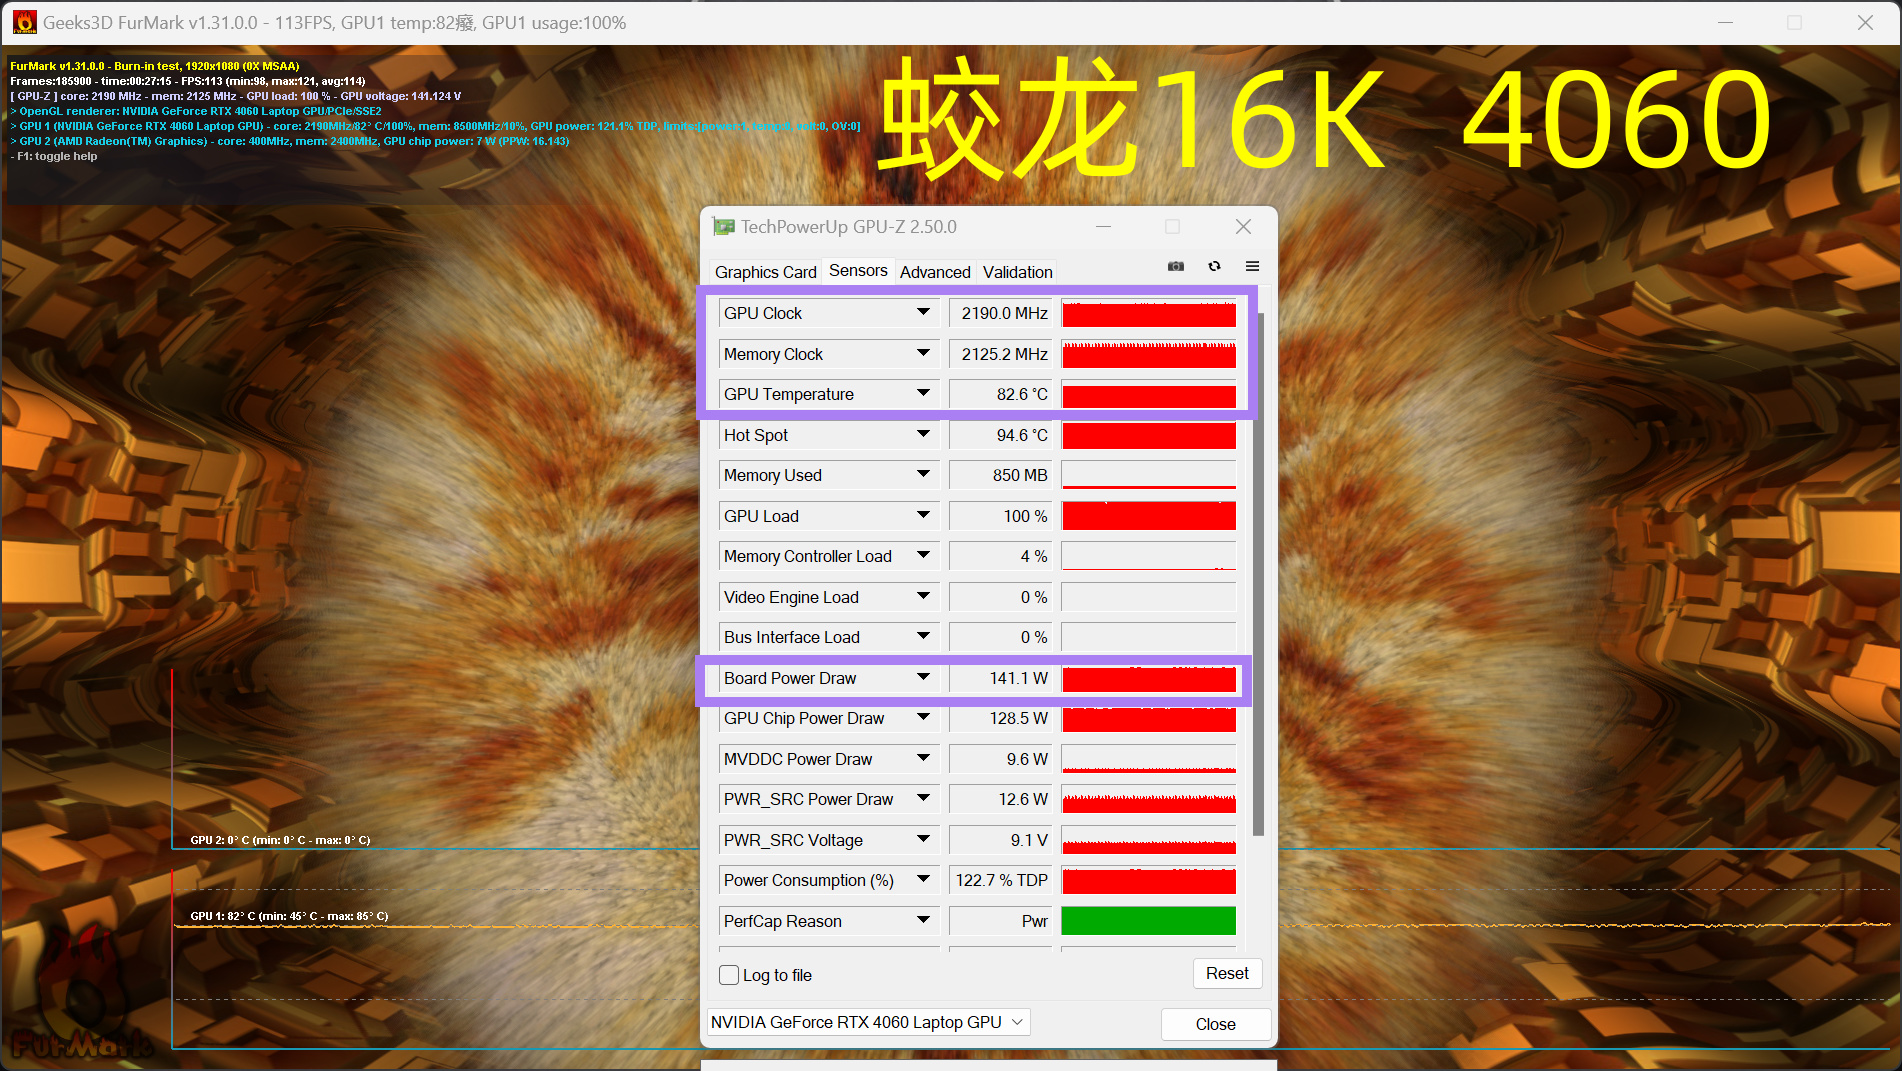
Task: Click the Board Power Draw history graph
Action: pos(1149,678)
